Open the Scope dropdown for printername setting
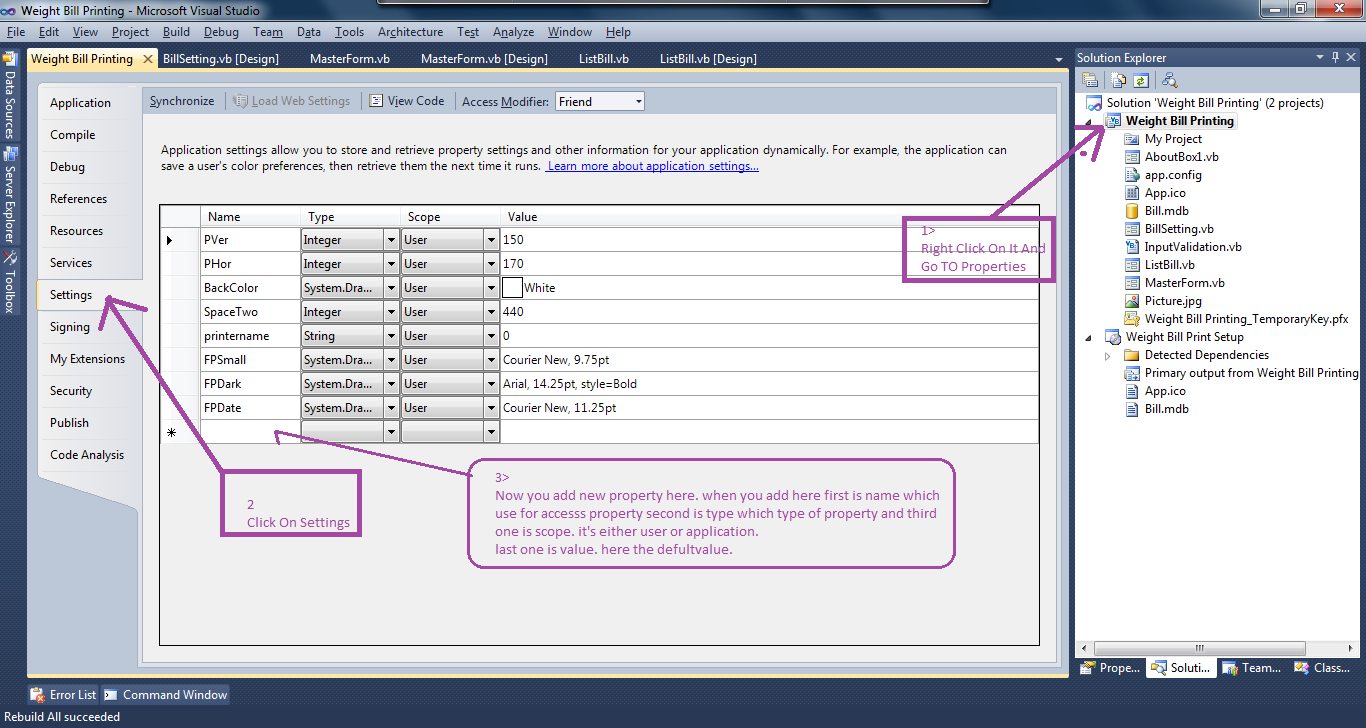The height and width of the screenshot is (728, 1366). click(x=490, y=335)
